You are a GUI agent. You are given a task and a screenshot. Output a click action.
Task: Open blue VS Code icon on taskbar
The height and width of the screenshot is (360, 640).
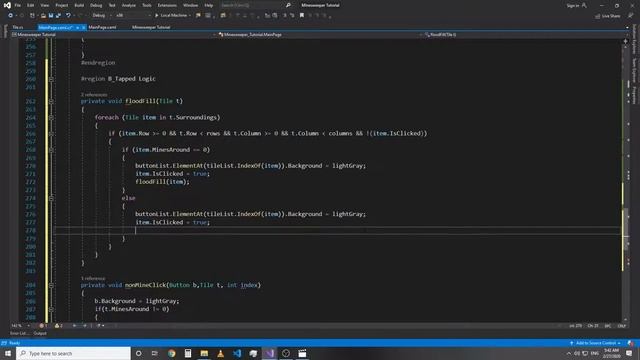pos(237,353)
